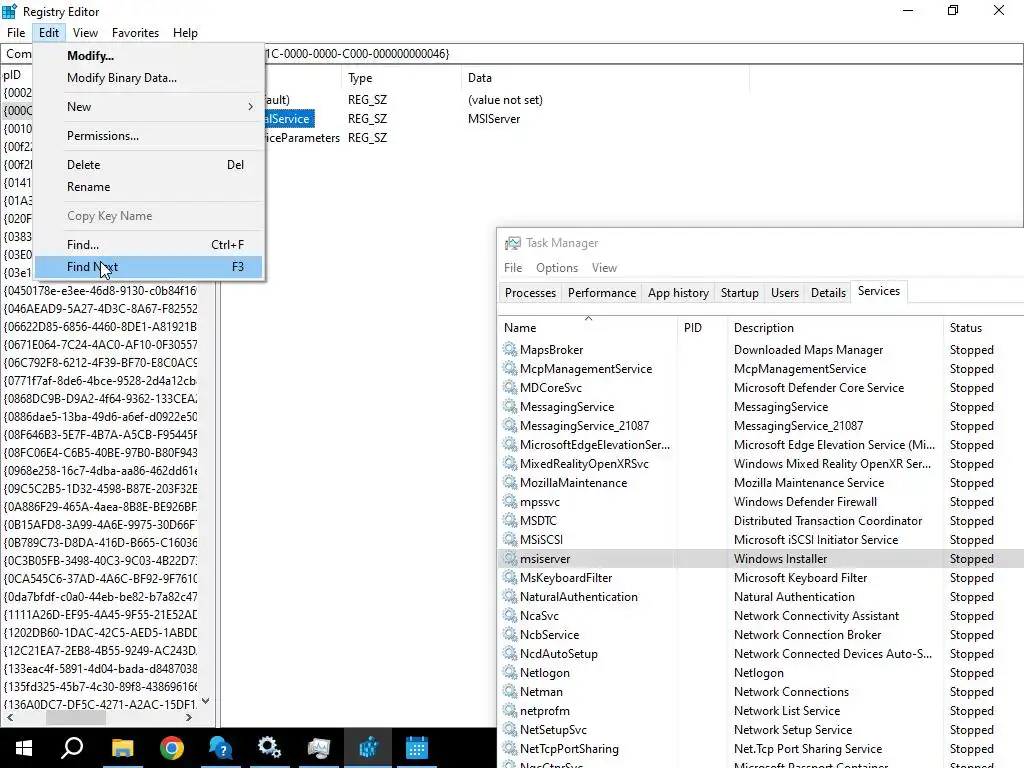1024x768 pixels.
Task: Open the Startup tab
Action: 739,293
